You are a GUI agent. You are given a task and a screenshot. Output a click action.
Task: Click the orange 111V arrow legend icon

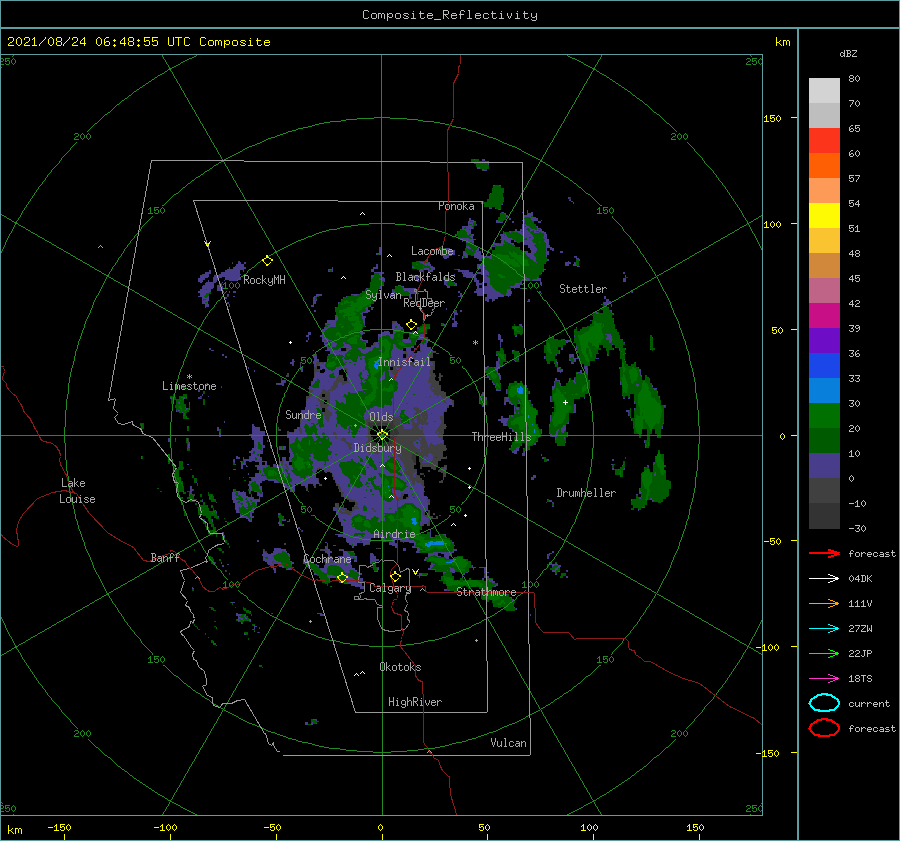coord(824,603)
